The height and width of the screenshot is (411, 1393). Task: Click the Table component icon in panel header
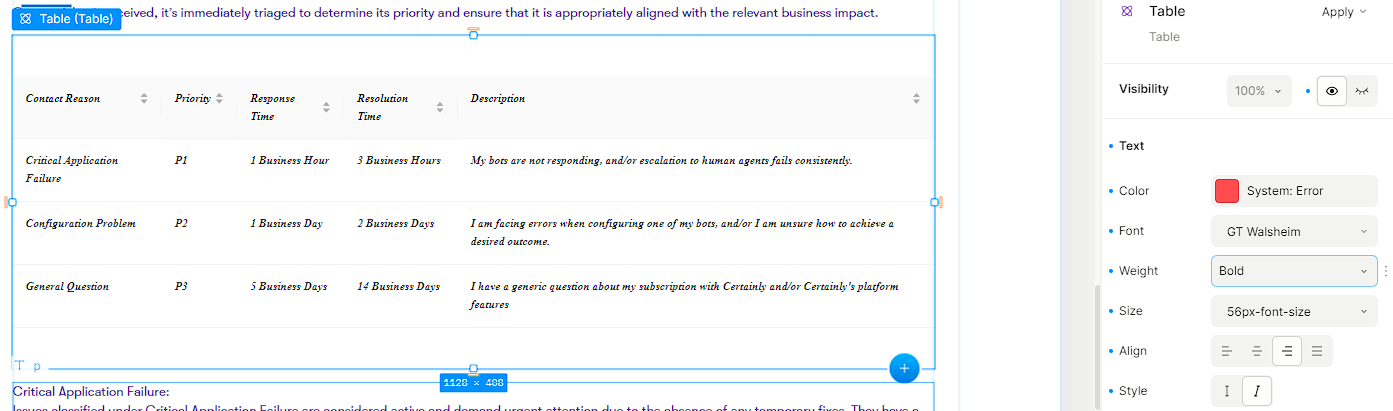click(x=1127, y=12)
